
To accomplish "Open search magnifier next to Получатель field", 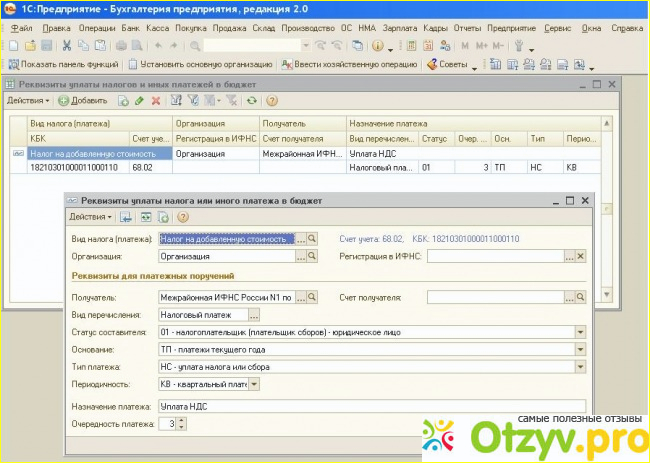I will pos(312,297).
